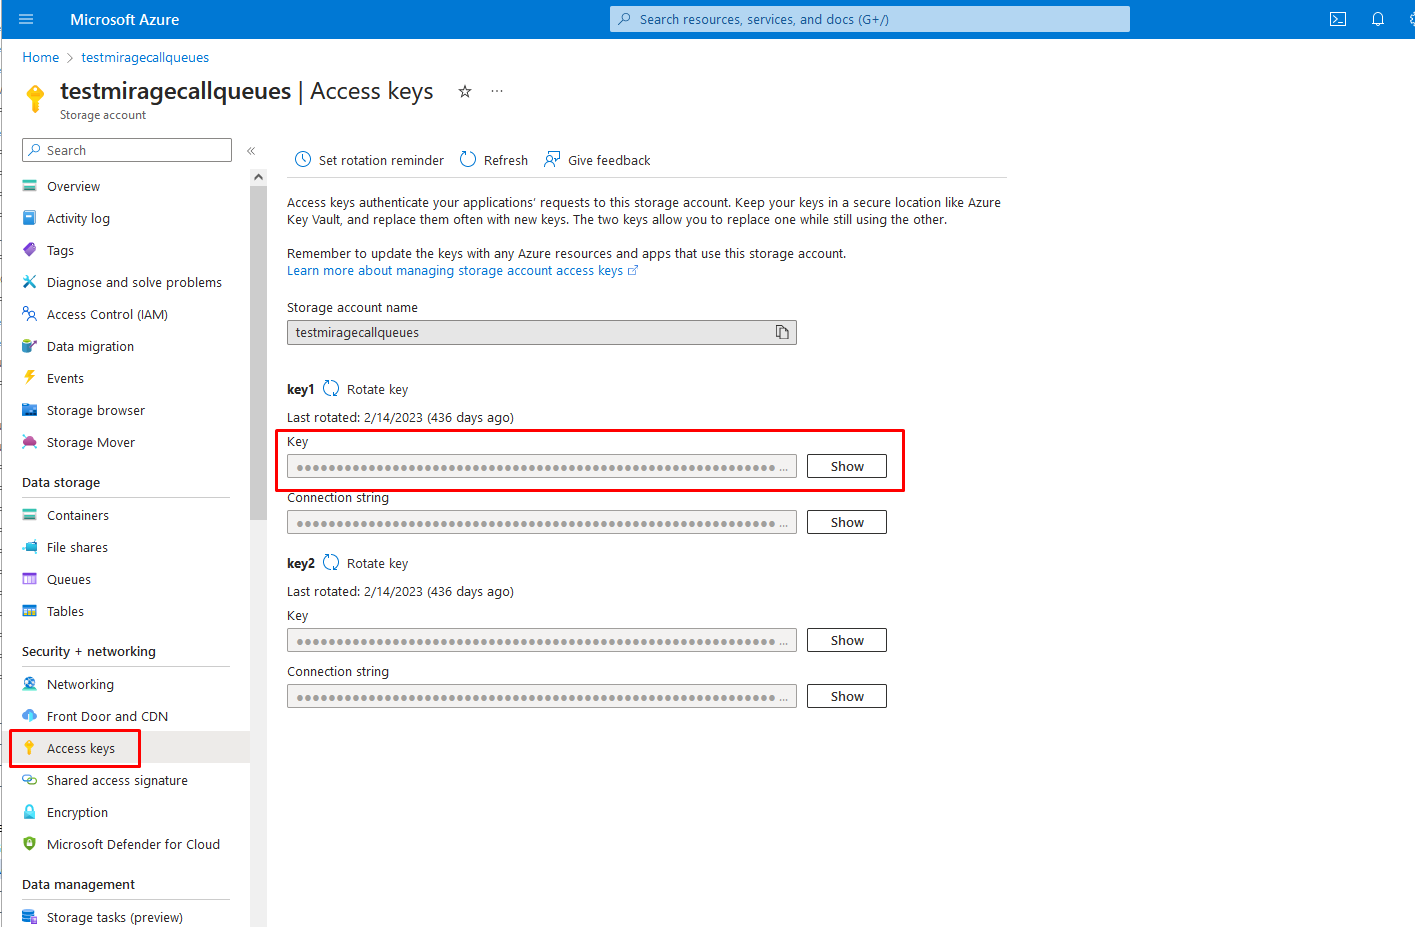The image size is (1415, 927).
Task: Show the key1 Key value
Action: [x=847, y=466]
